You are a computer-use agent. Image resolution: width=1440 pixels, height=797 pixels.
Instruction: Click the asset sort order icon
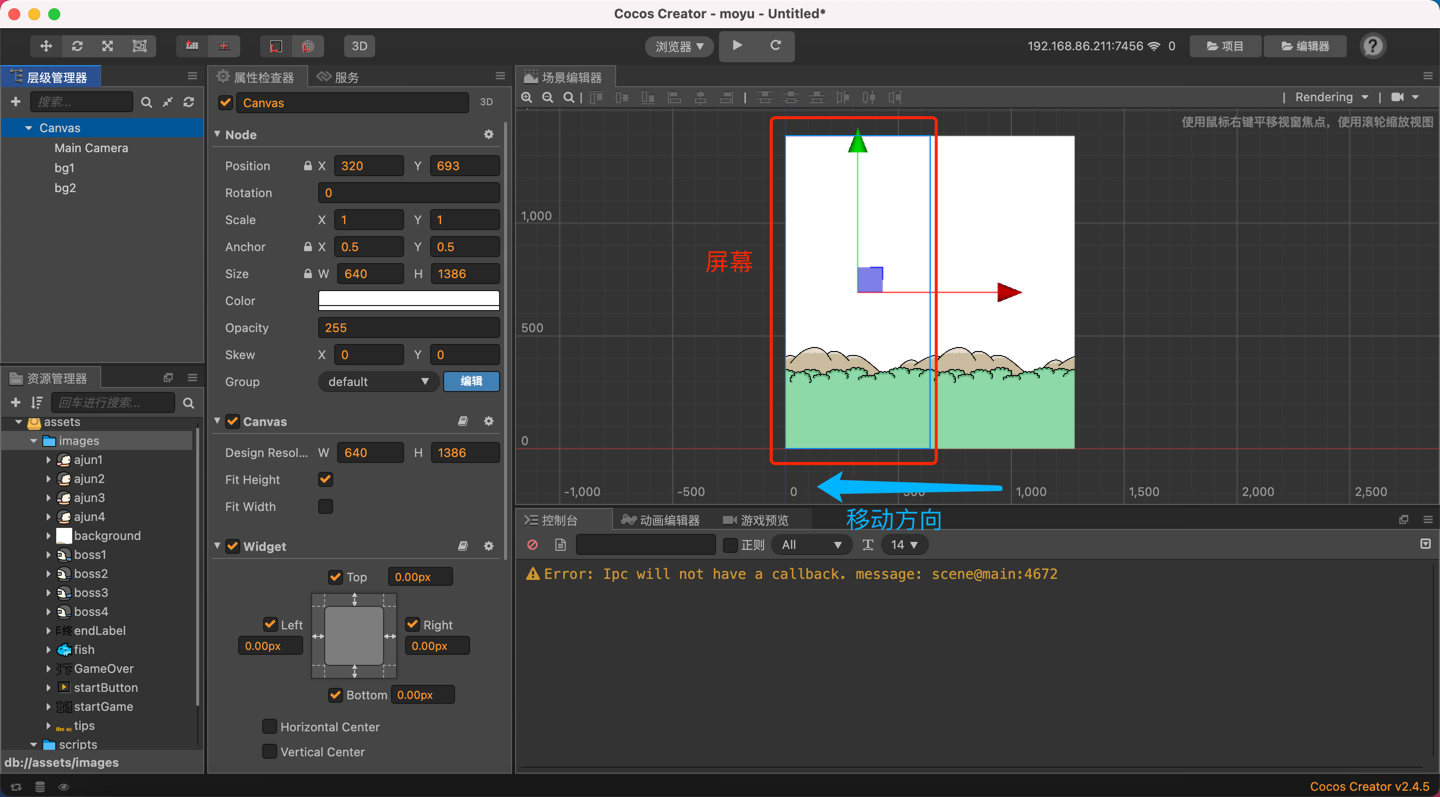pyautogui.click(x=37, y=402)
